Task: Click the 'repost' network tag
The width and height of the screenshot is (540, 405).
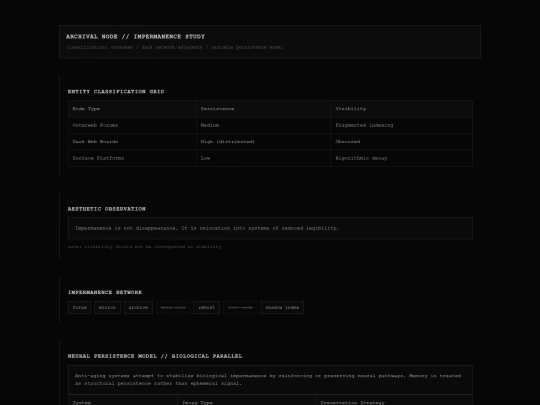Action: point(207,308)
